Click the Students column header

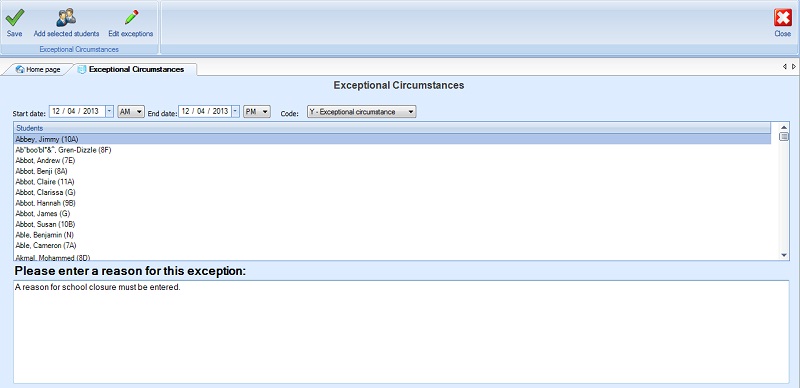392,128
